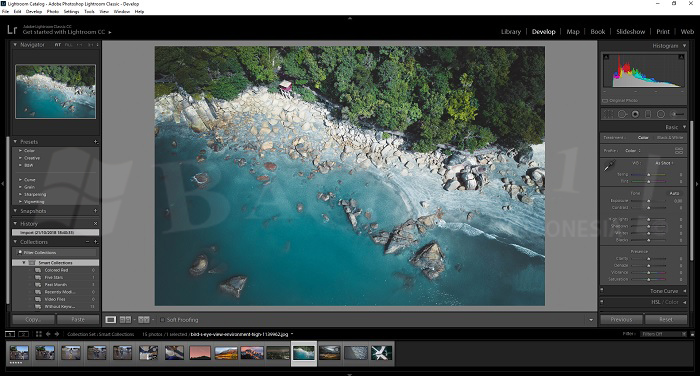Switch to the Map module
Screen dimensions: 700x376
[573, 32]
